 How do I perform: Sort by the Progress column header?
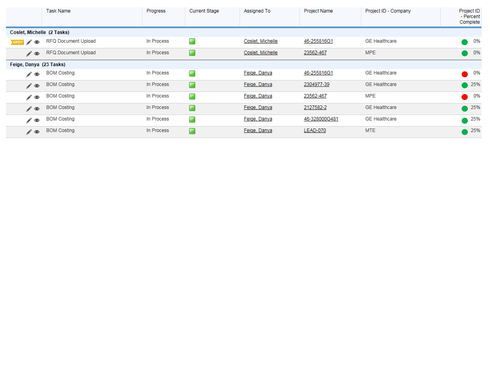pyautogui.click(x=156, y=11)
